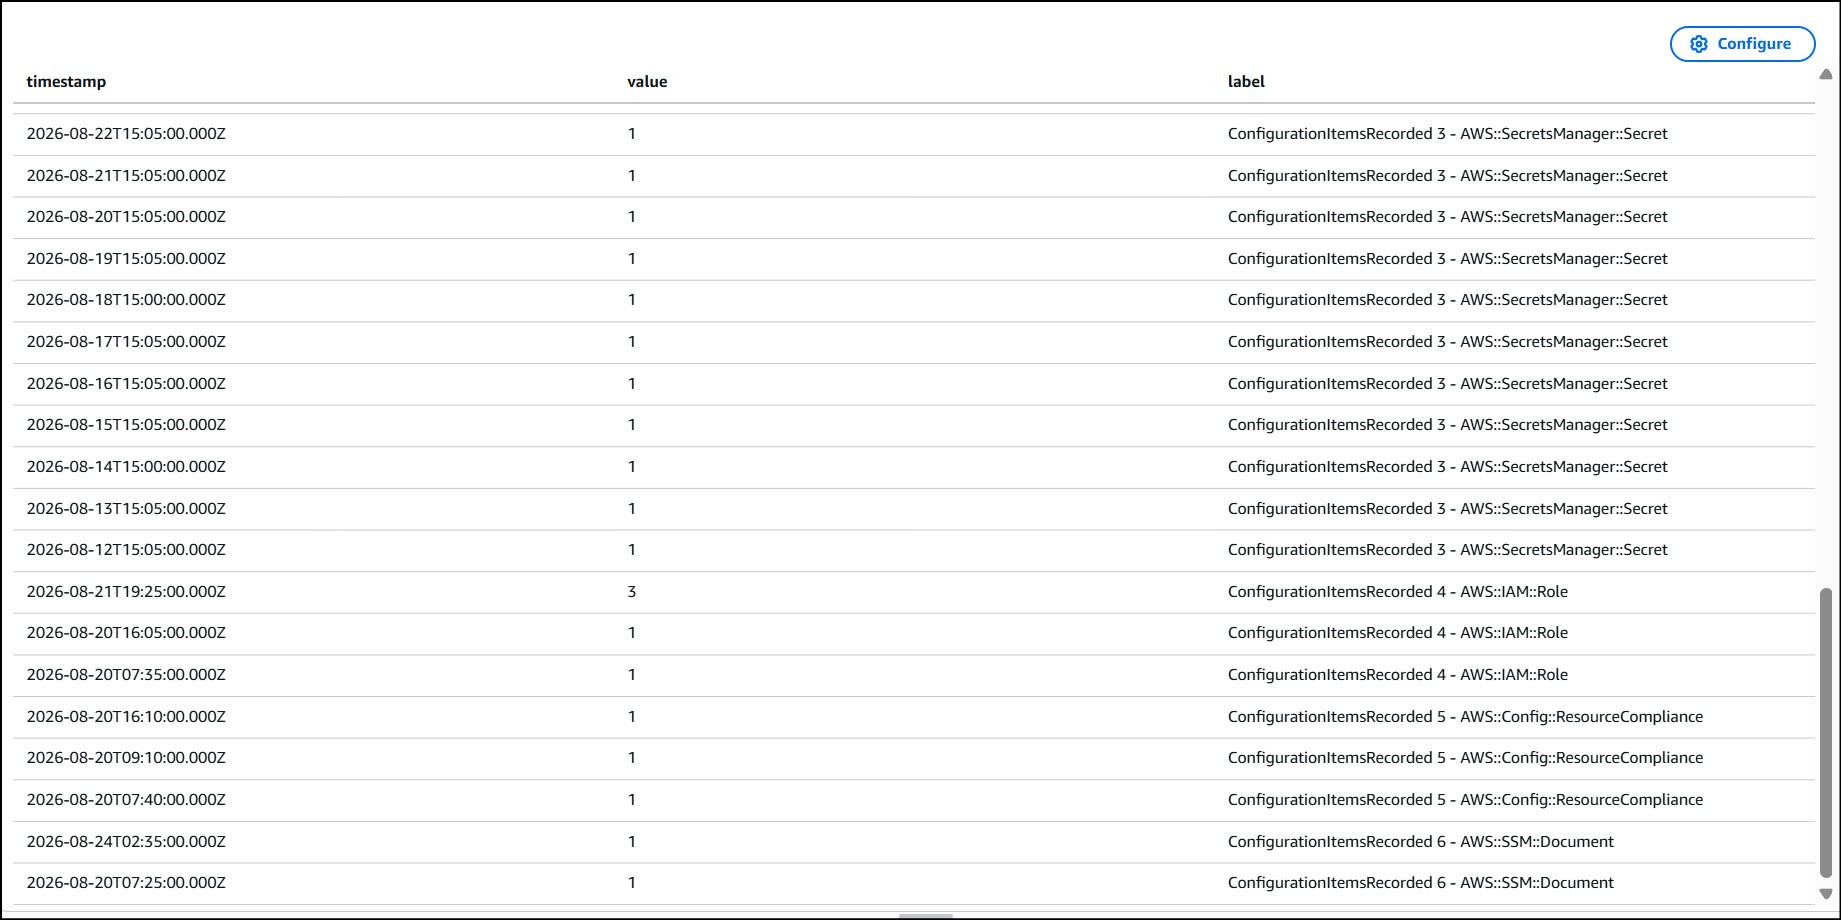
Task: Click the scroll up arrow of vertical scrollbar
Action: 1826,75
